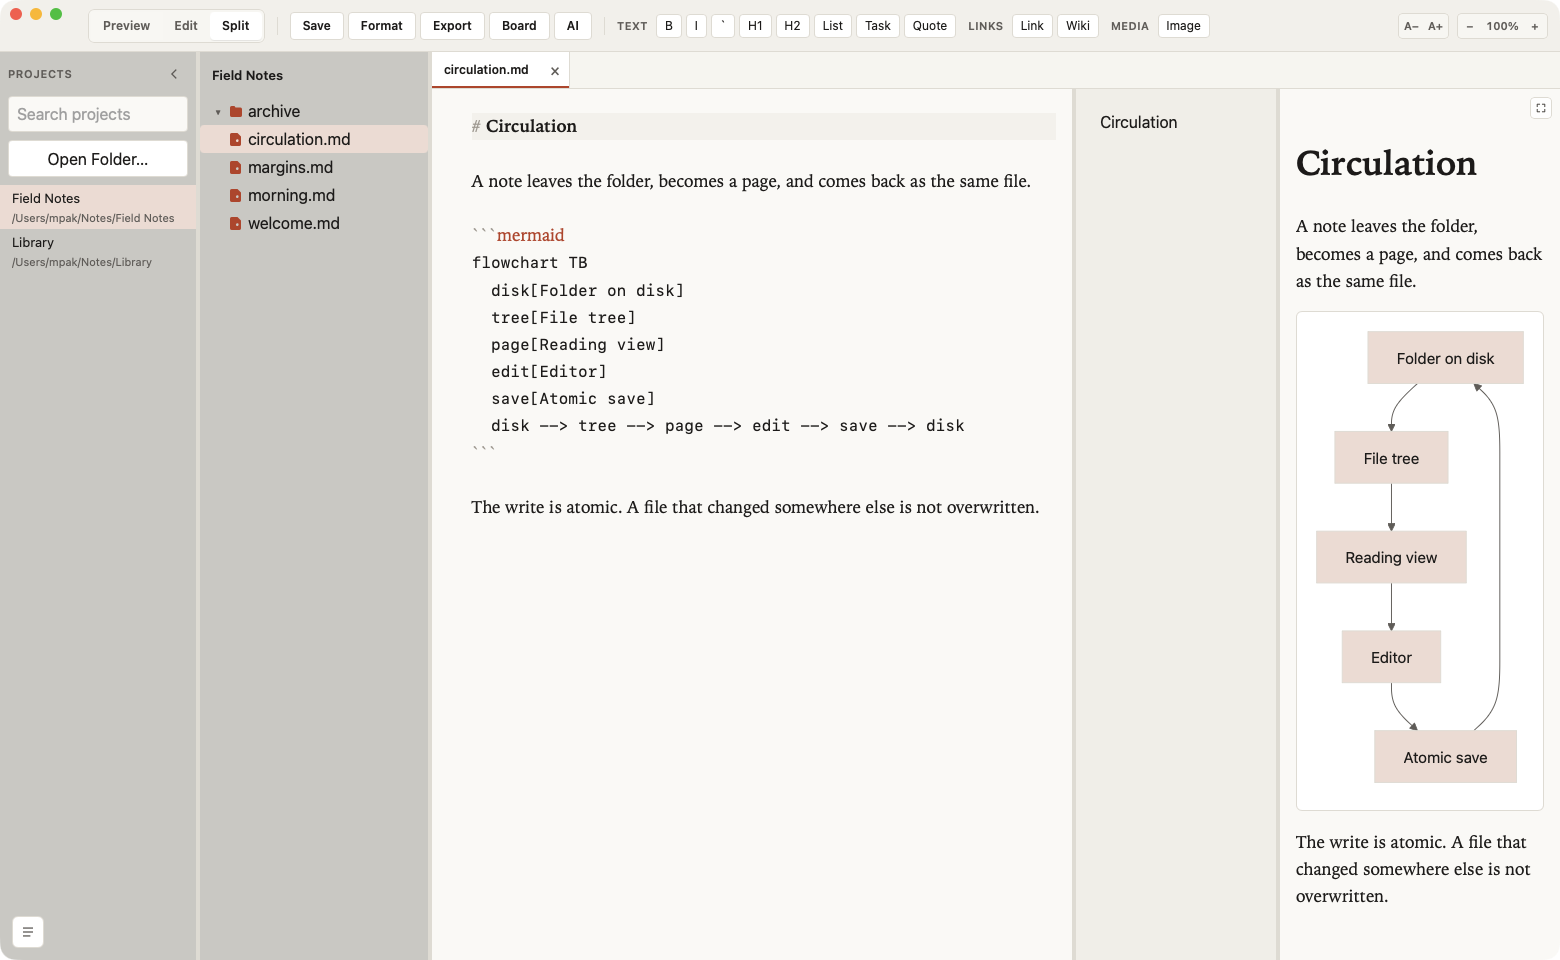This screenshot has width=1560, height=960.
Task: Insert a List item
Action: click(x=833, y=26)
